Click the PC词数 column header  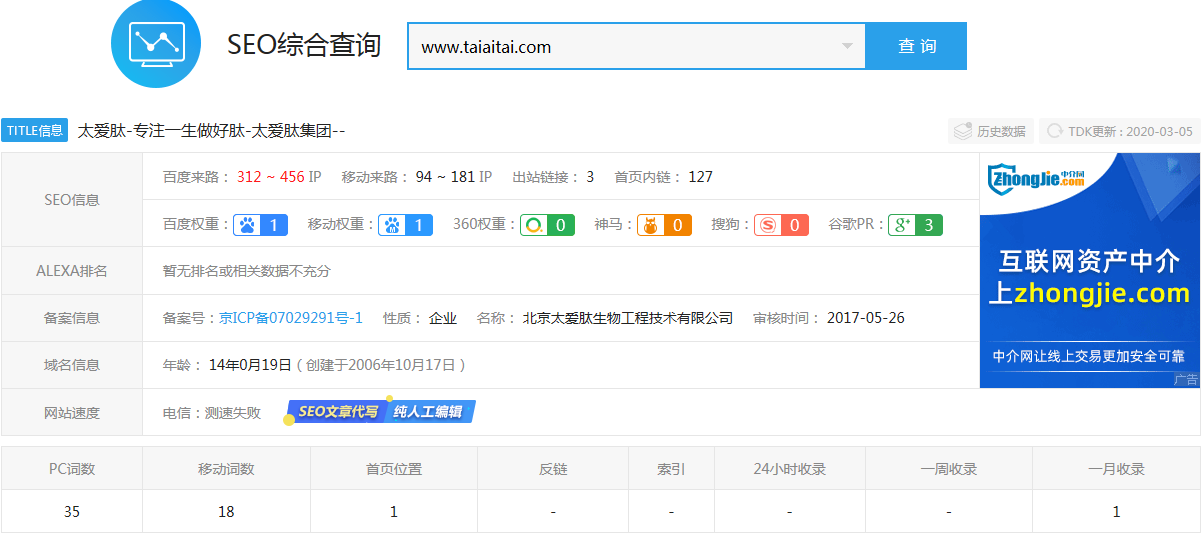pyautogui.click(x=72, y=469)
